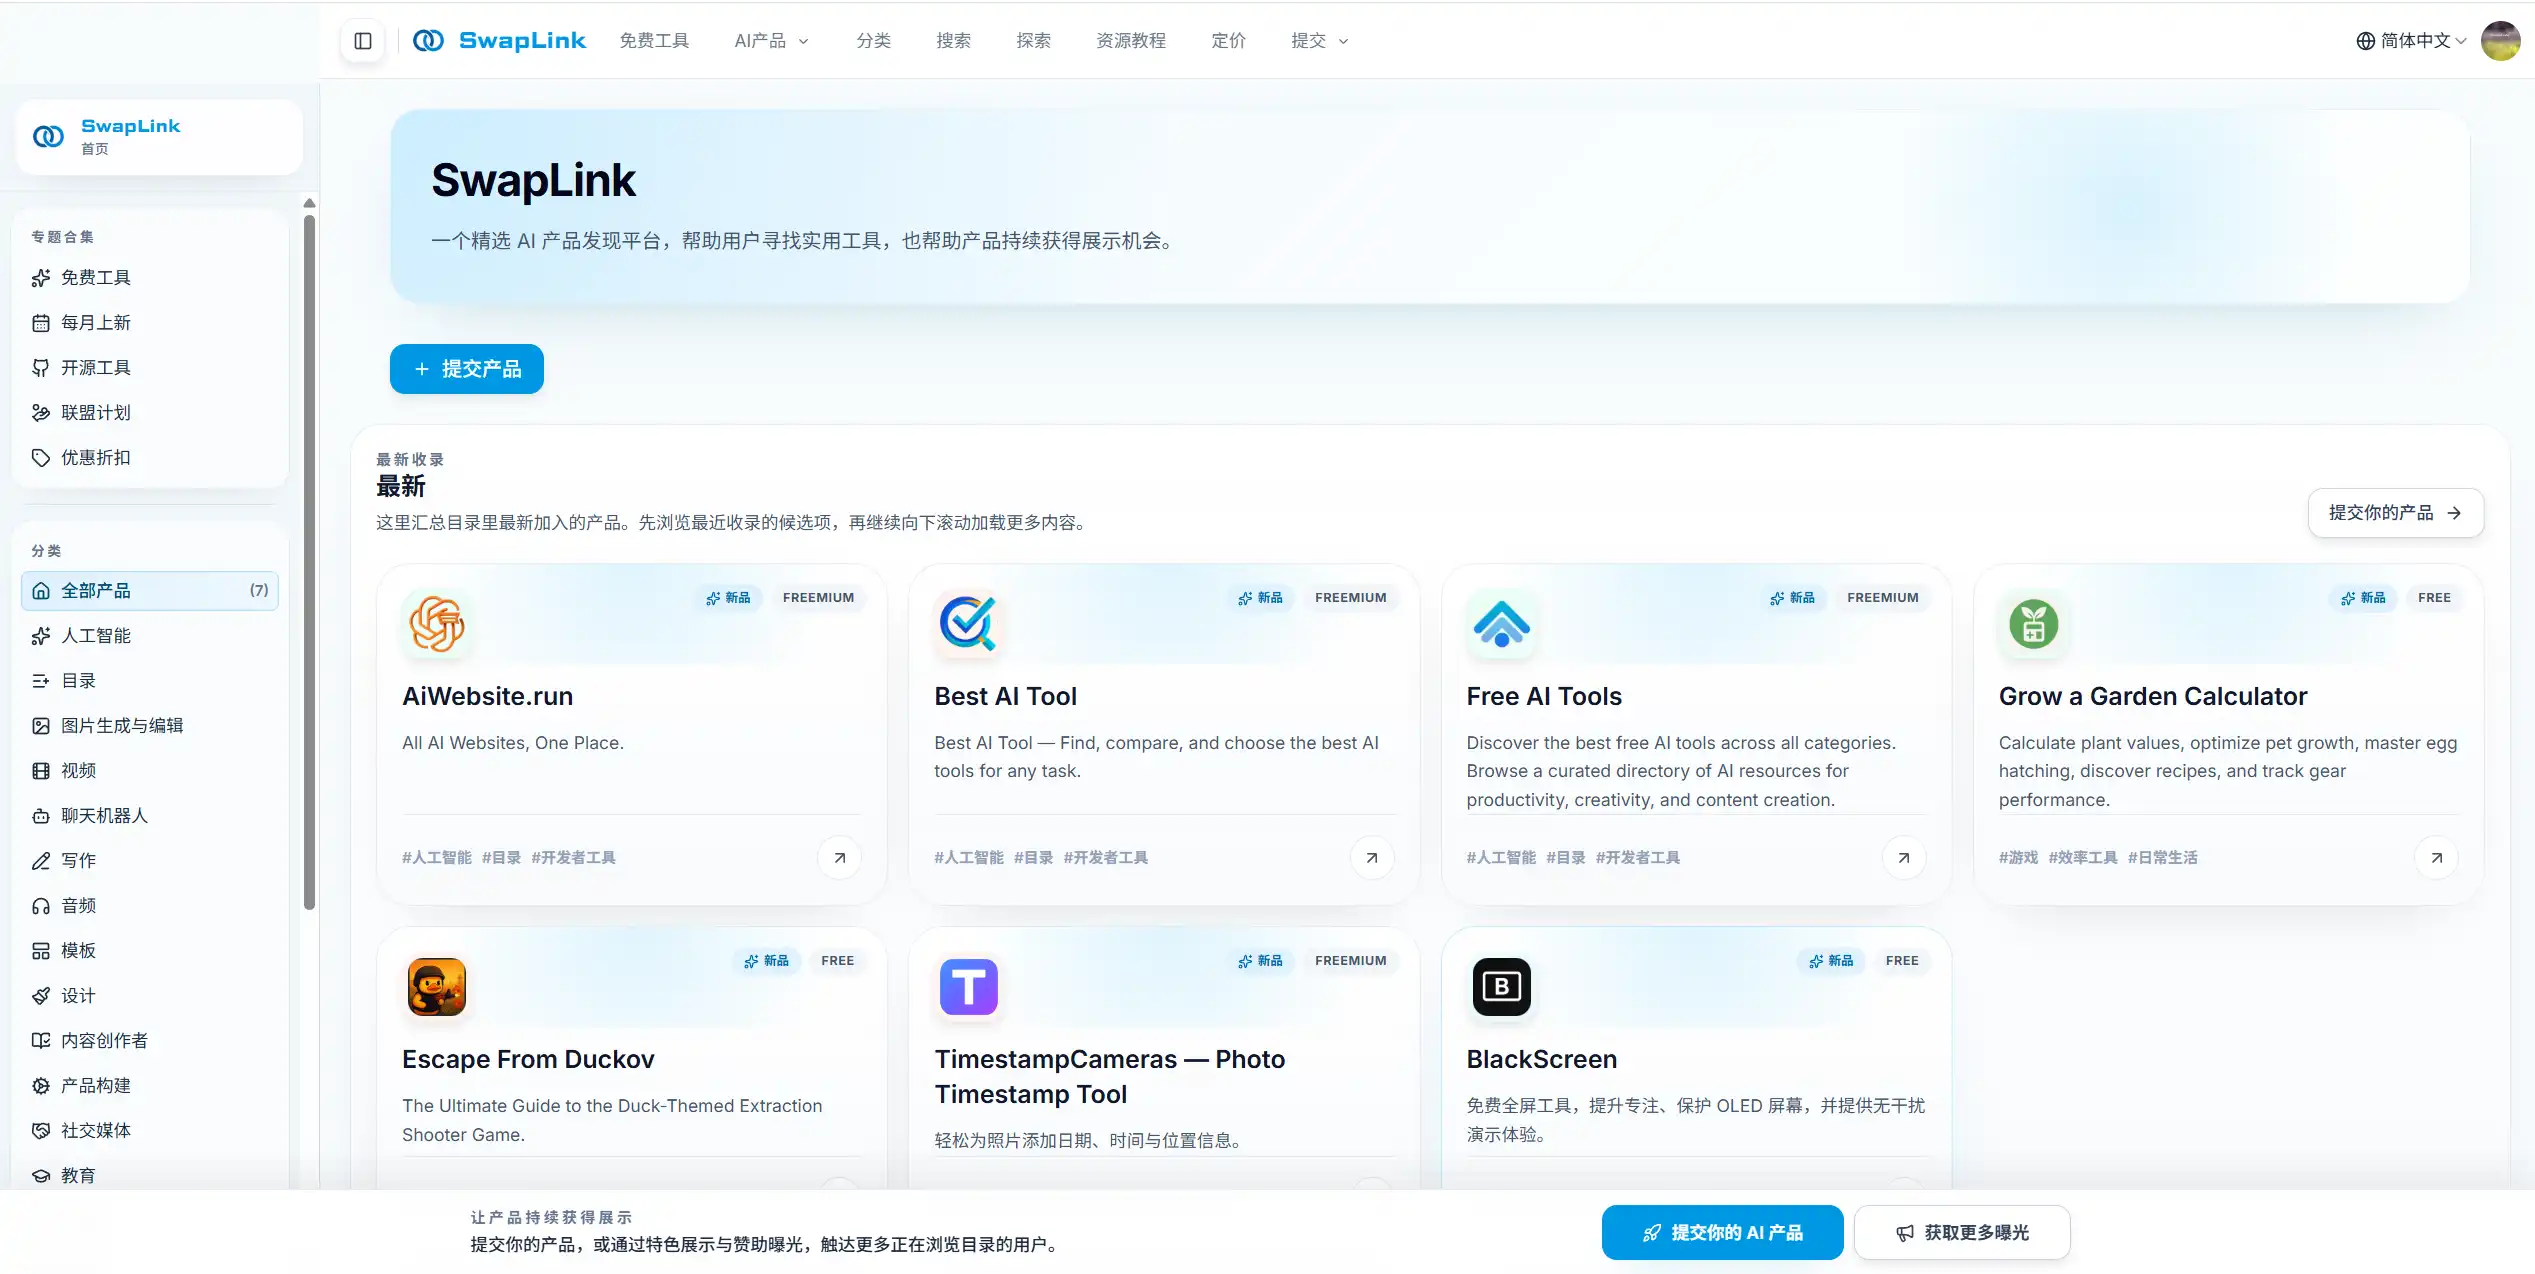The height and width of the screenshot is (1274, 2535).
Task: Click #日常生活 tag on Garden Calculator card
Action: [x=2162, y=858]
